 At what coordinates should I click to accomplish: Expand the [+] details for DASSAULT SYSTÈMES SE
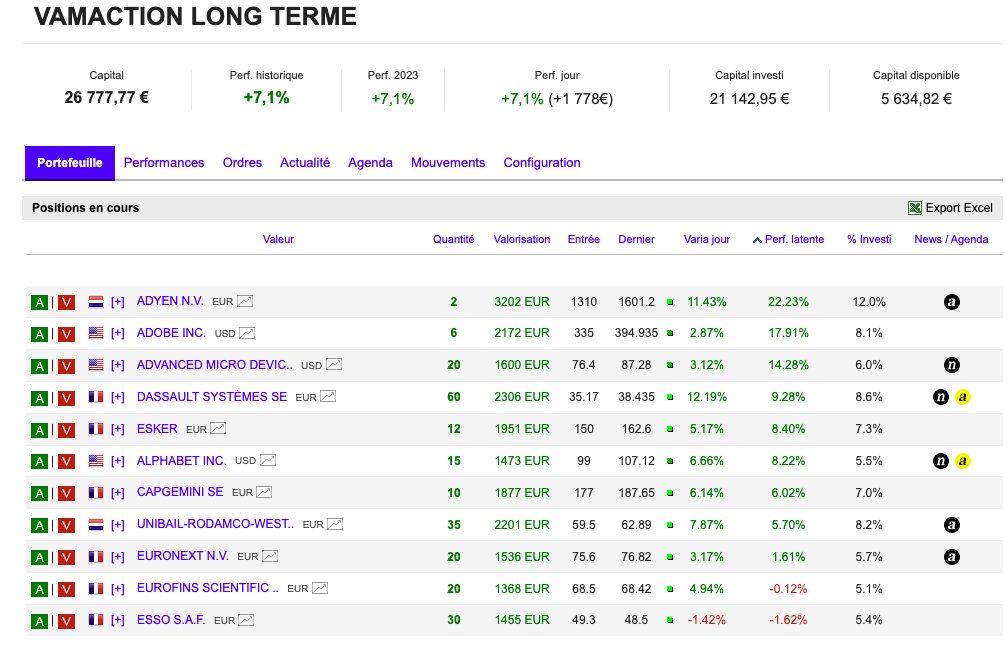tap(118, 397)
